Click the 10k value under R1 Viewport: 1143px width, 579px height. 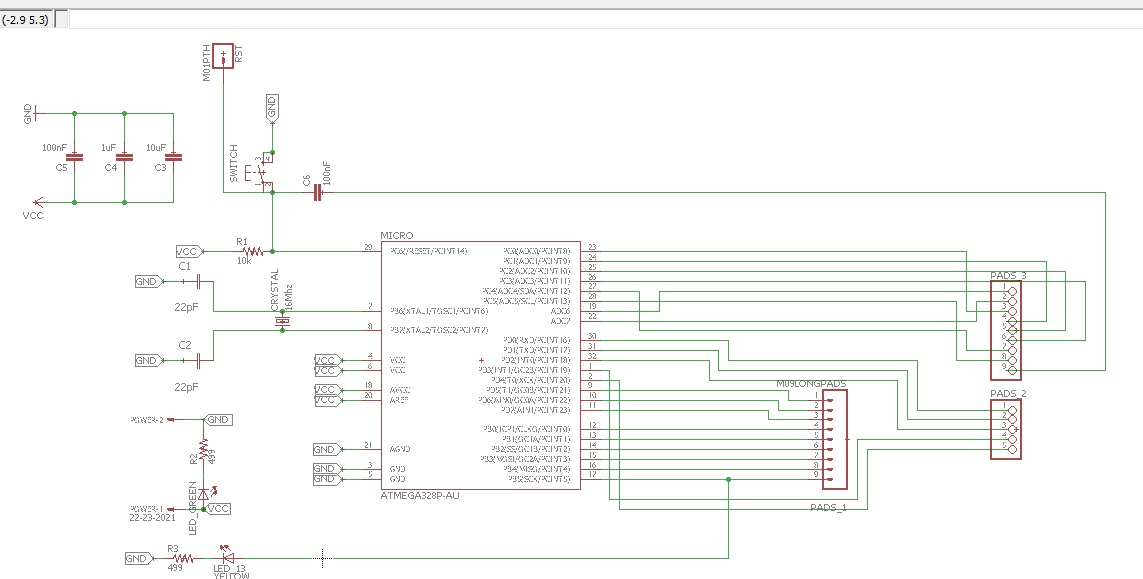(x=244, y=261)
